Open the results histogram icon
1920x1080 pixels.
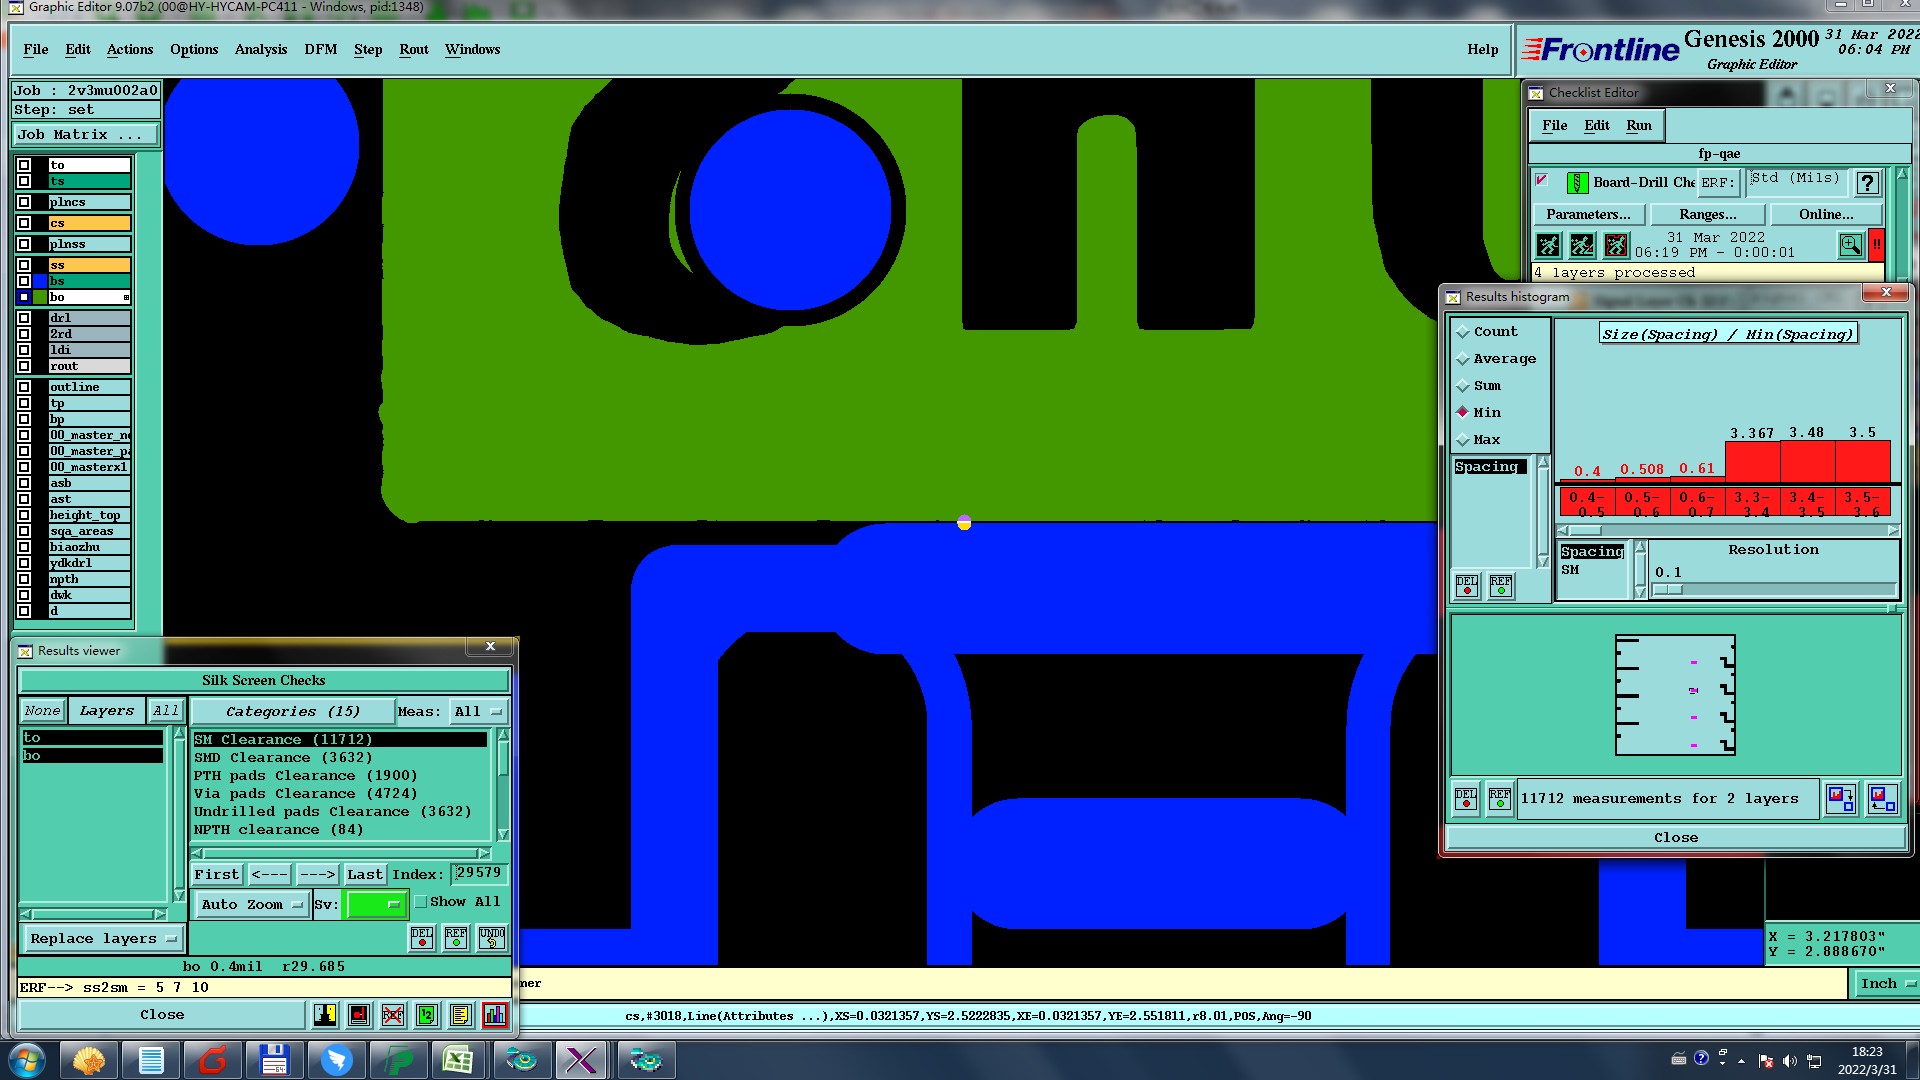tap(494, 1015)
